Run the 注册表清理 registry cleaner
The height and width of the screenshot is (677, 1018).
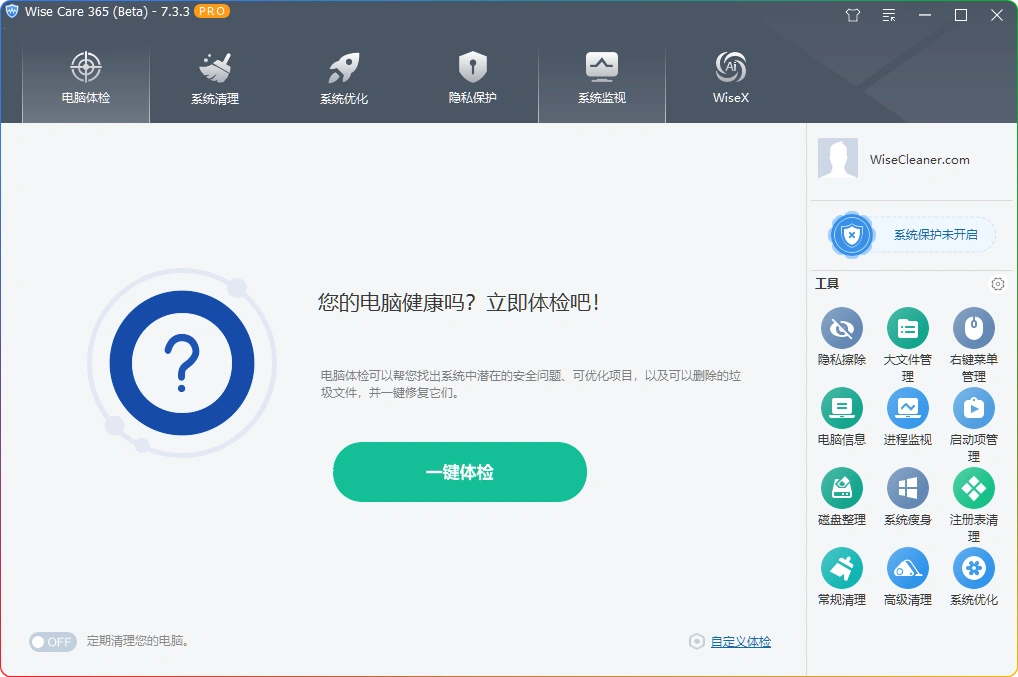pos(973,490)
